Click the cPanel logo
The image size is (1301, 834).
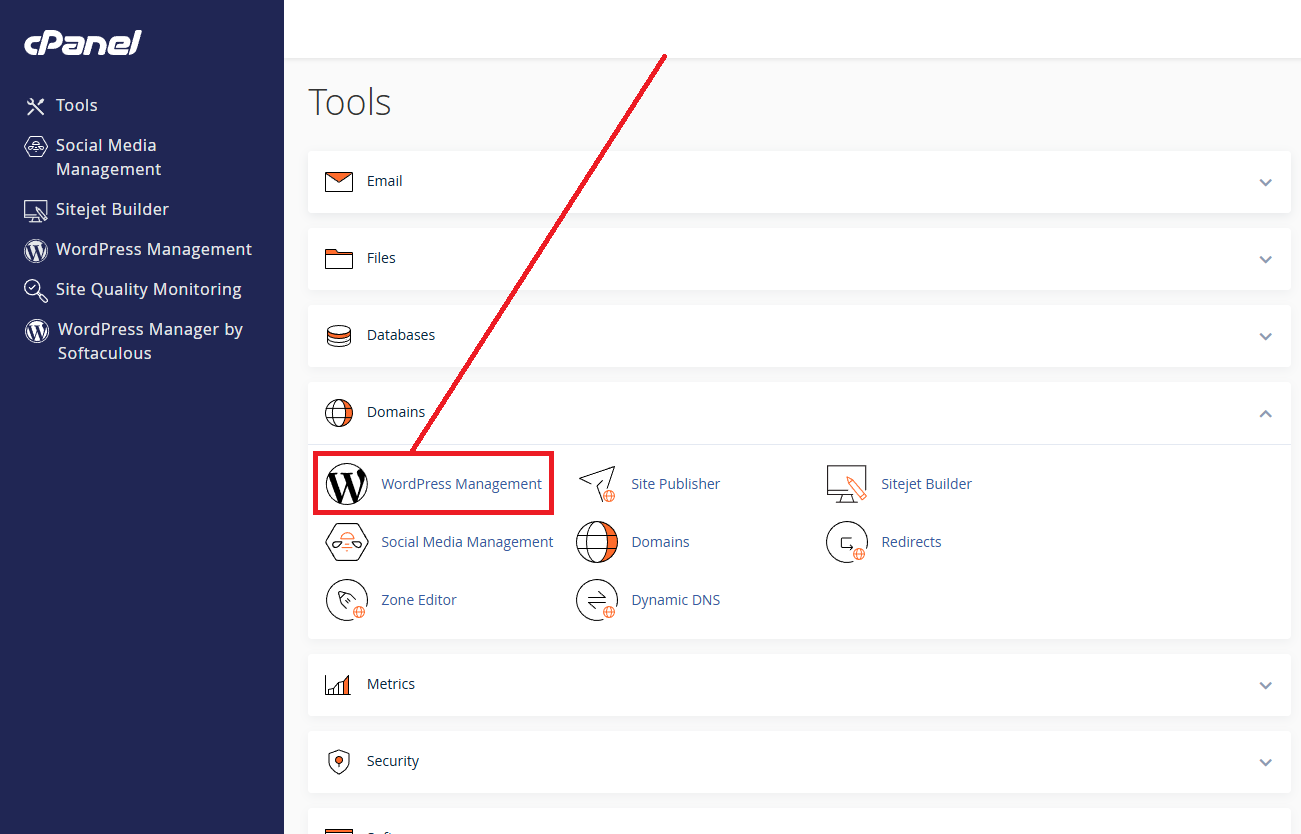[x=83, y=43]
